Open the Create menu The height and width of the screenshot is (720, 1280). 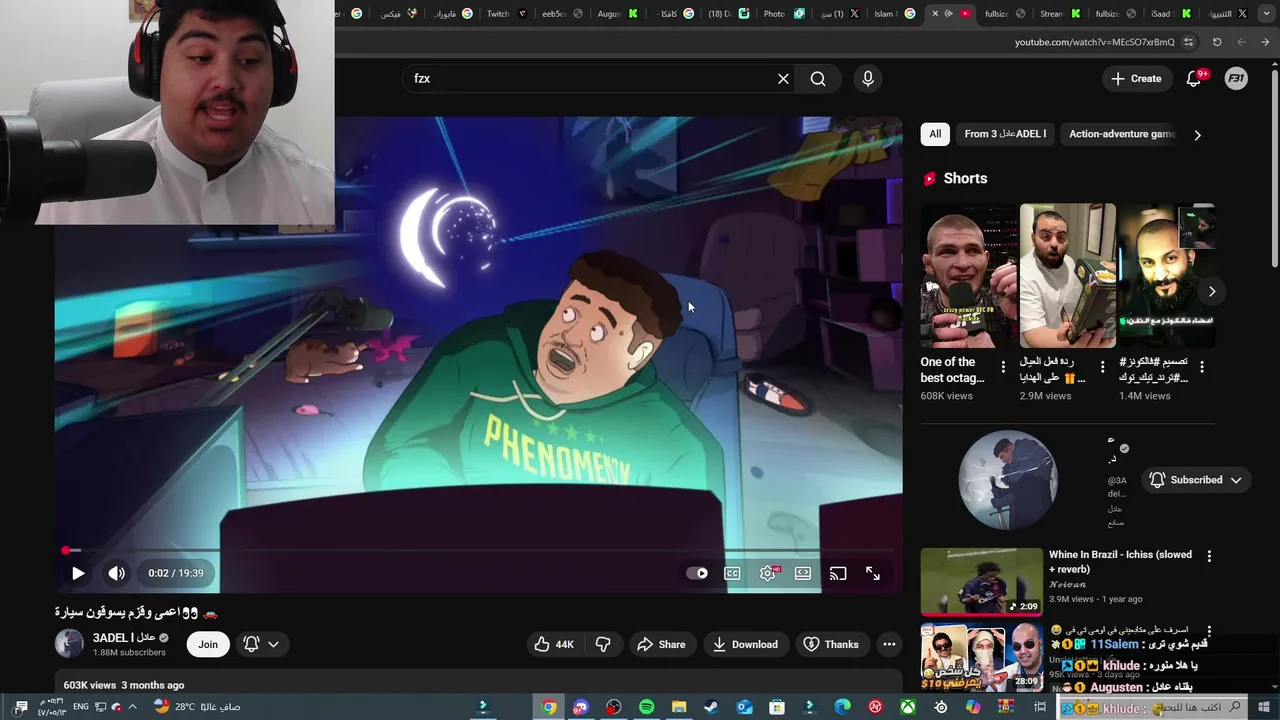click(1136, 79)
